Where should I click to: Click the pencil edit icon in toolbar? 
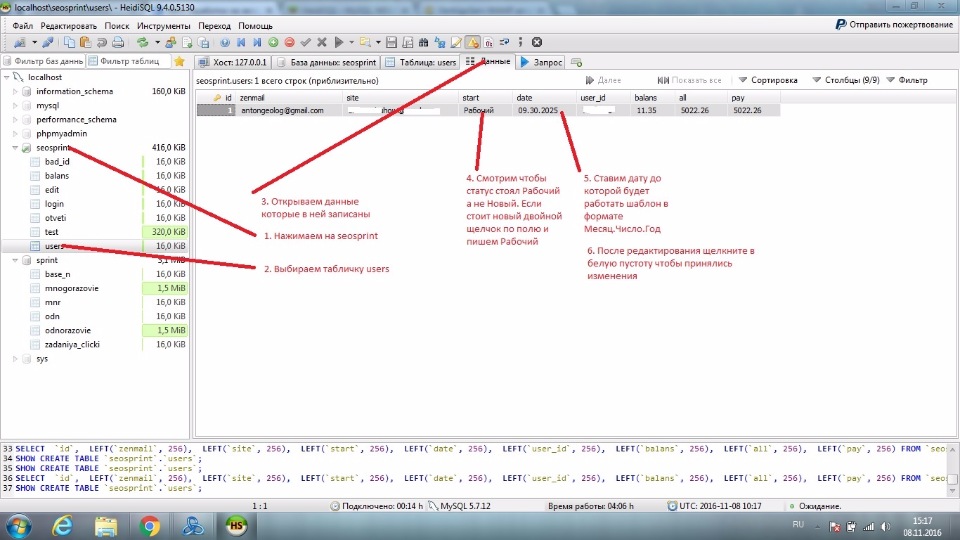(x=456, y=42)
